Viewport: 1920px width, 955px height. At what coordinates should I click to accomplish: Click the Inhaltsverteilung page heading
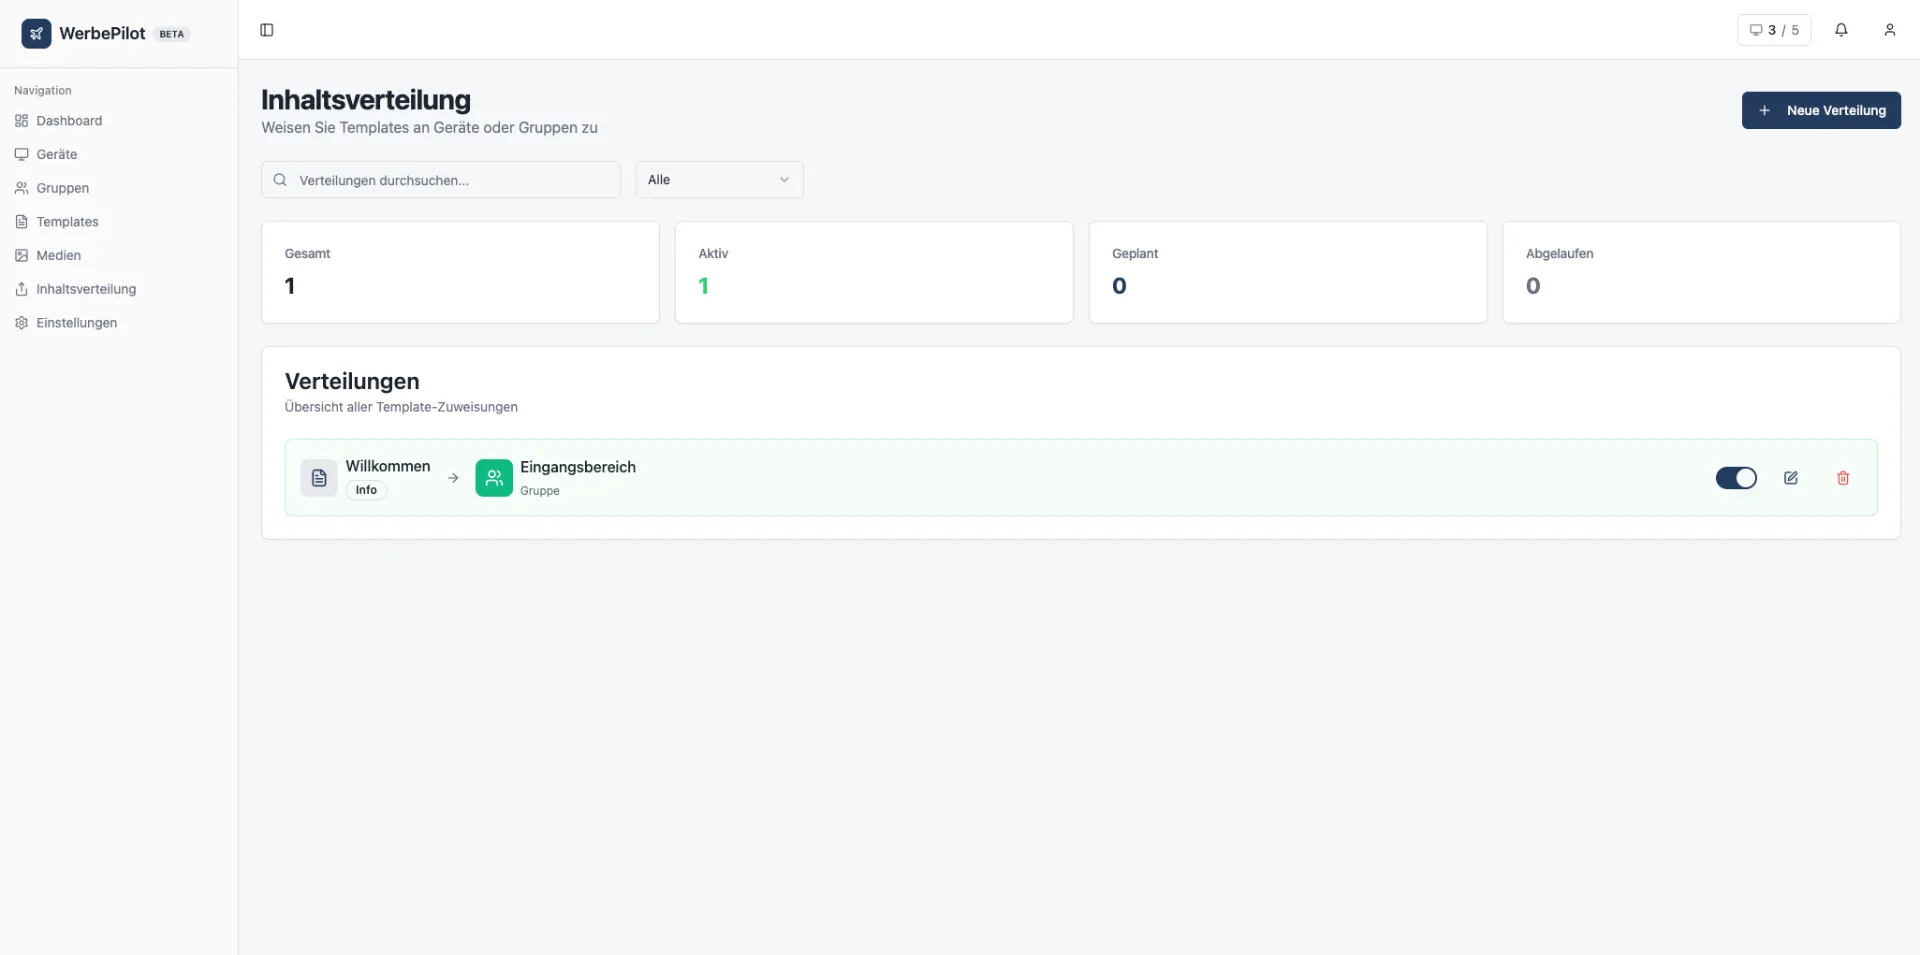click(366, 100)
